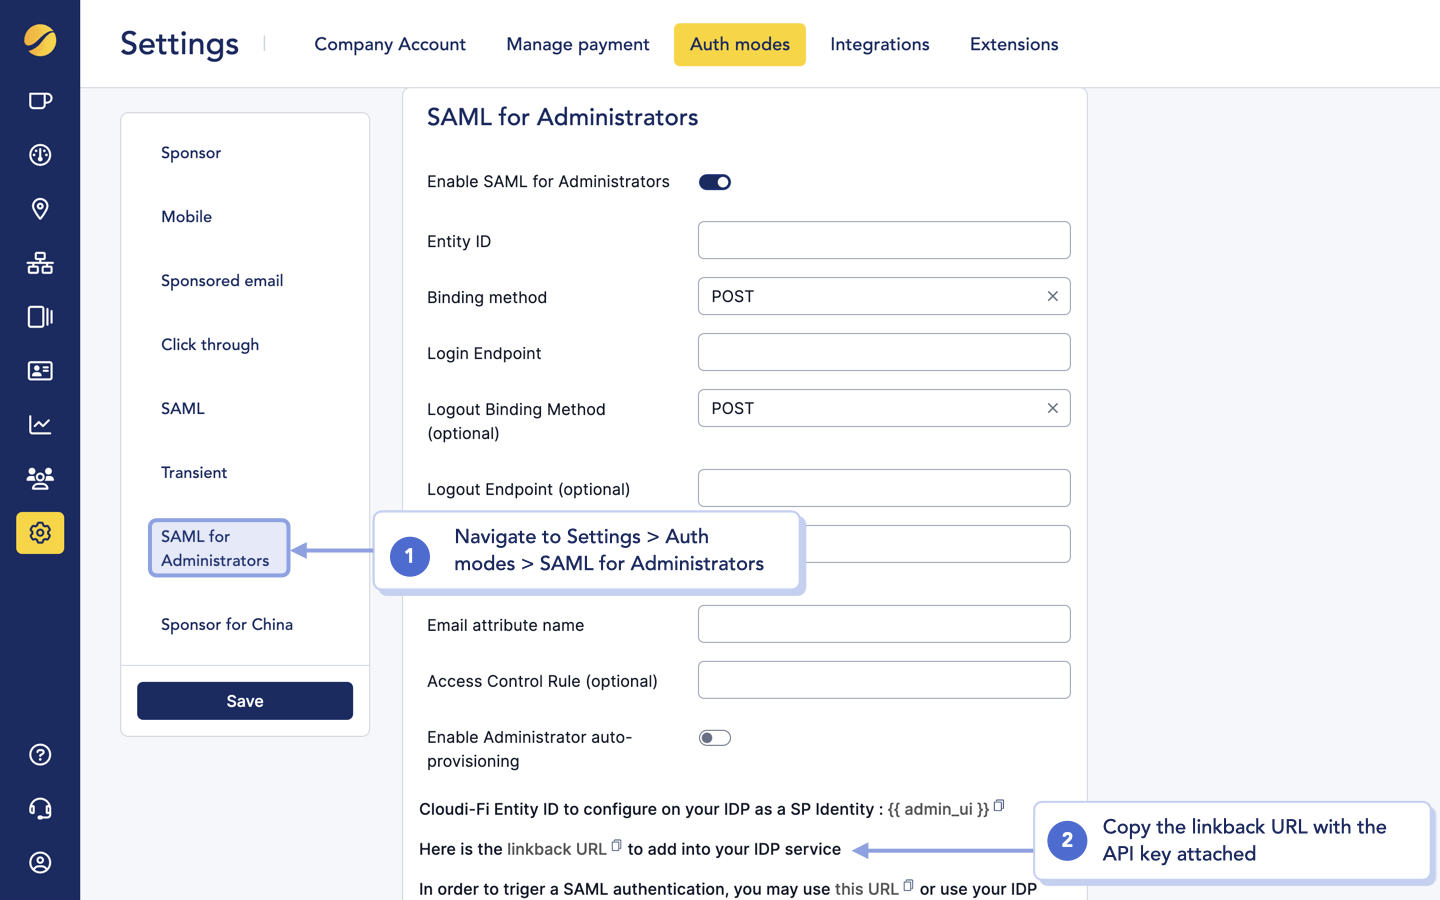This screenshot has height=900, width=1440.
Task: Disable the Enable SAML for Administrators toggle
Action: coord(714,181)
